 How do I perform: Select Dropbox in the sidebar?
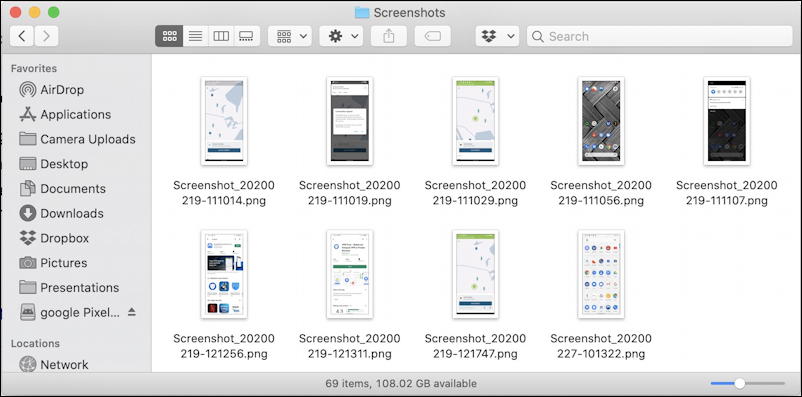[54, 238]
